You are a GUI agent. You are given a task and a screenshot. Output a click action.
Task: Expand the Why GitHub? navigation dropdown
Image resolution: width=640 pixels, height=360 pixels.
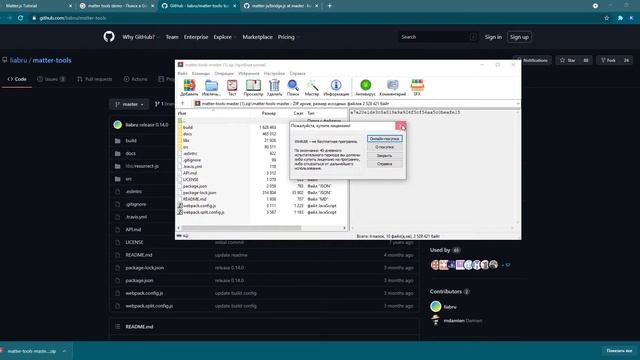click(x=140, y=37)
